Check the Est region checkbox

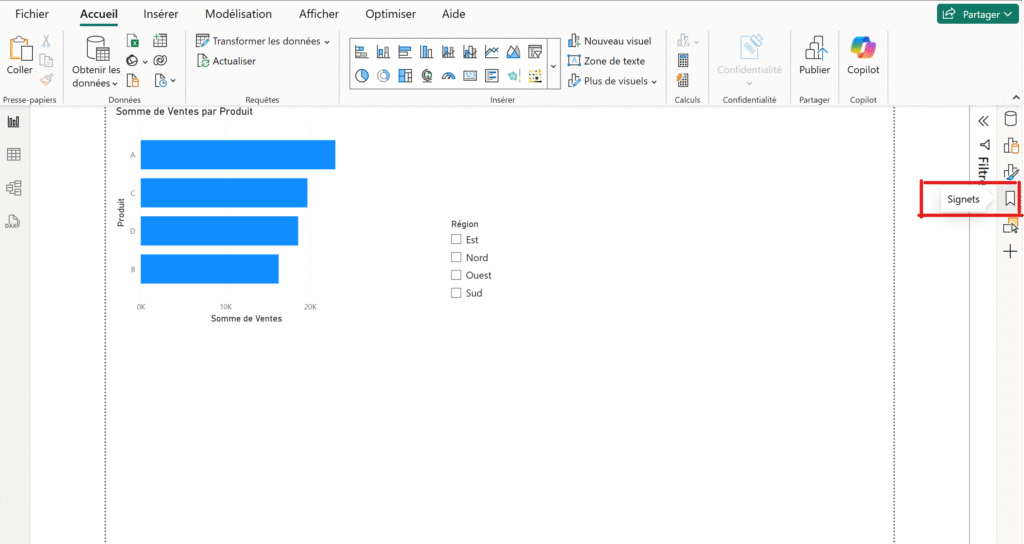coord(456,240)
